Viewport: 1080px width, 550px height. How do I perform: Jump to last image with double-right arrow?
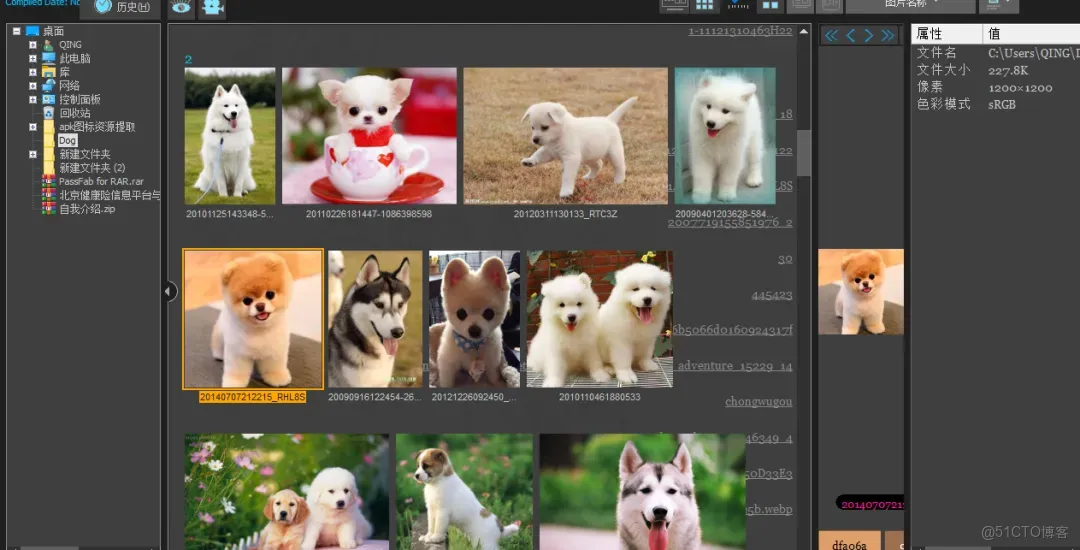(x=887, y=36)
